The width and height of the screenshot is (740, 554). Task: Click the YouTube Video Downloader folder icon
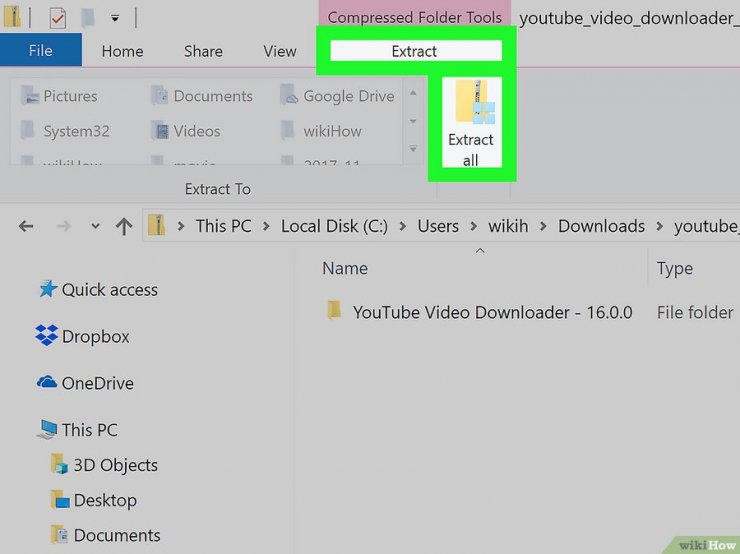click(x=334, y=310)
